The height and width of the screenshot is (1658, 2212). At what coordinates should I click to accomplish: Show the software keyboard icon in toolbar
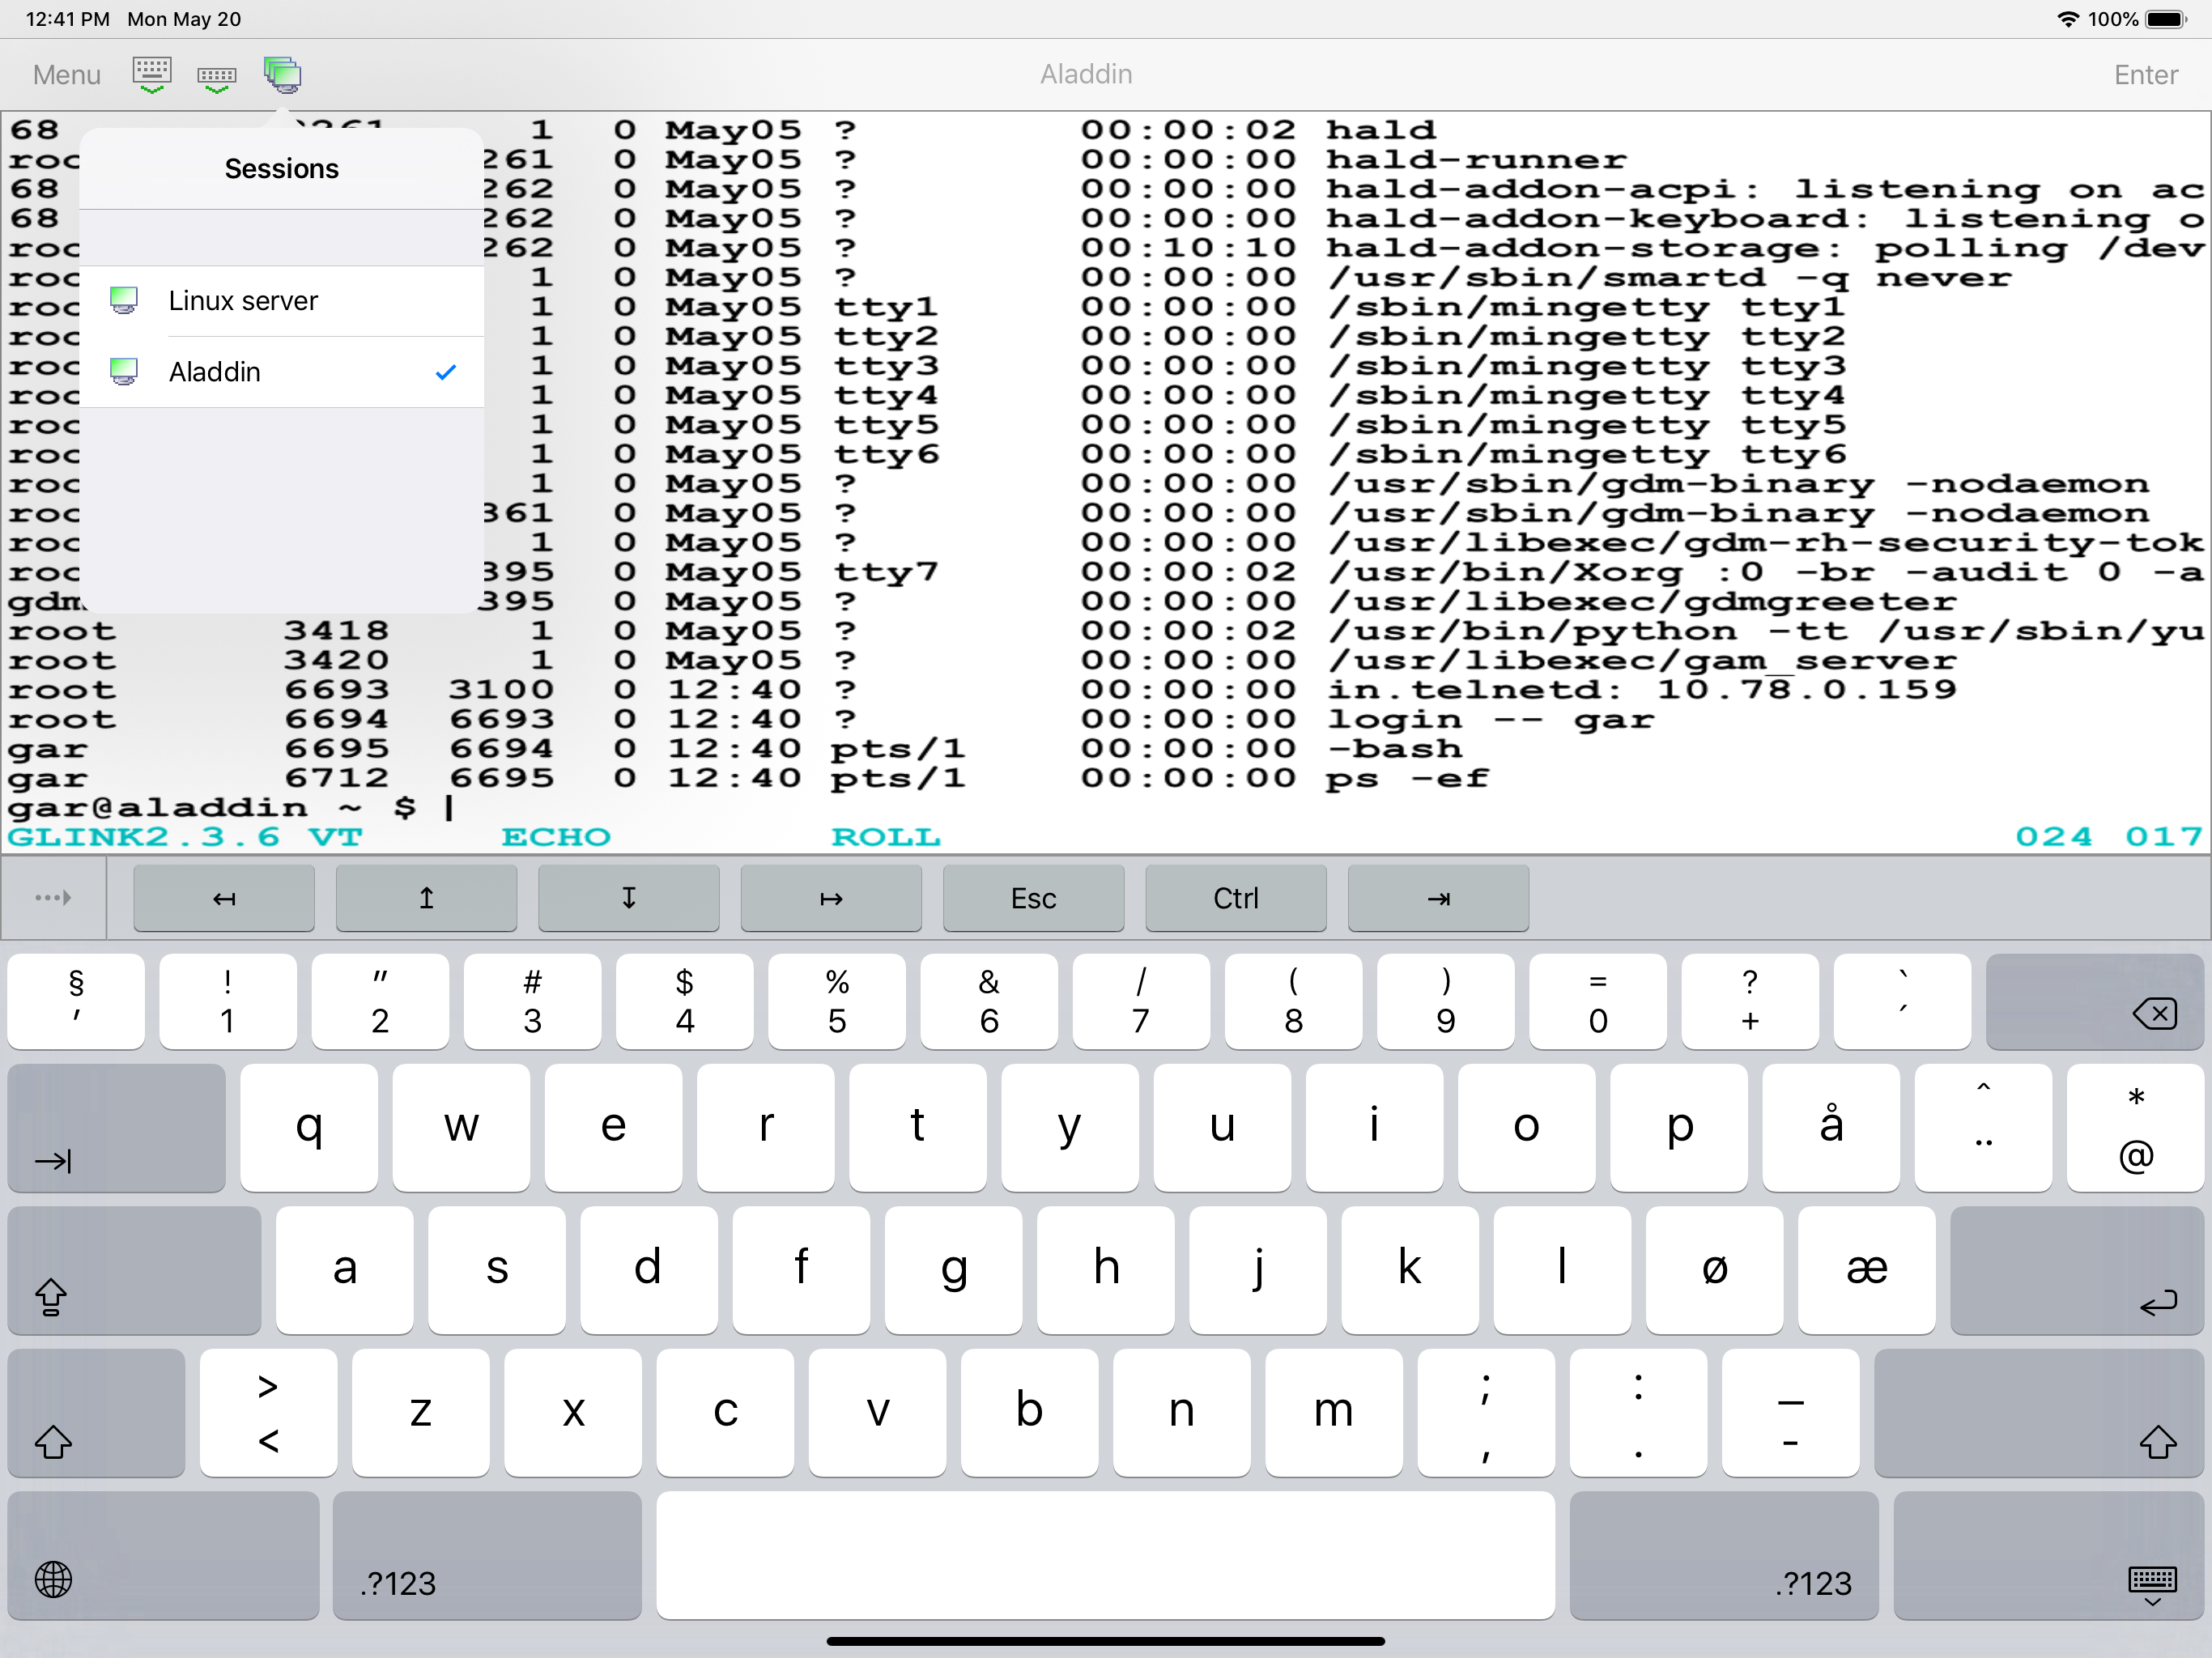tap(152, 74)
